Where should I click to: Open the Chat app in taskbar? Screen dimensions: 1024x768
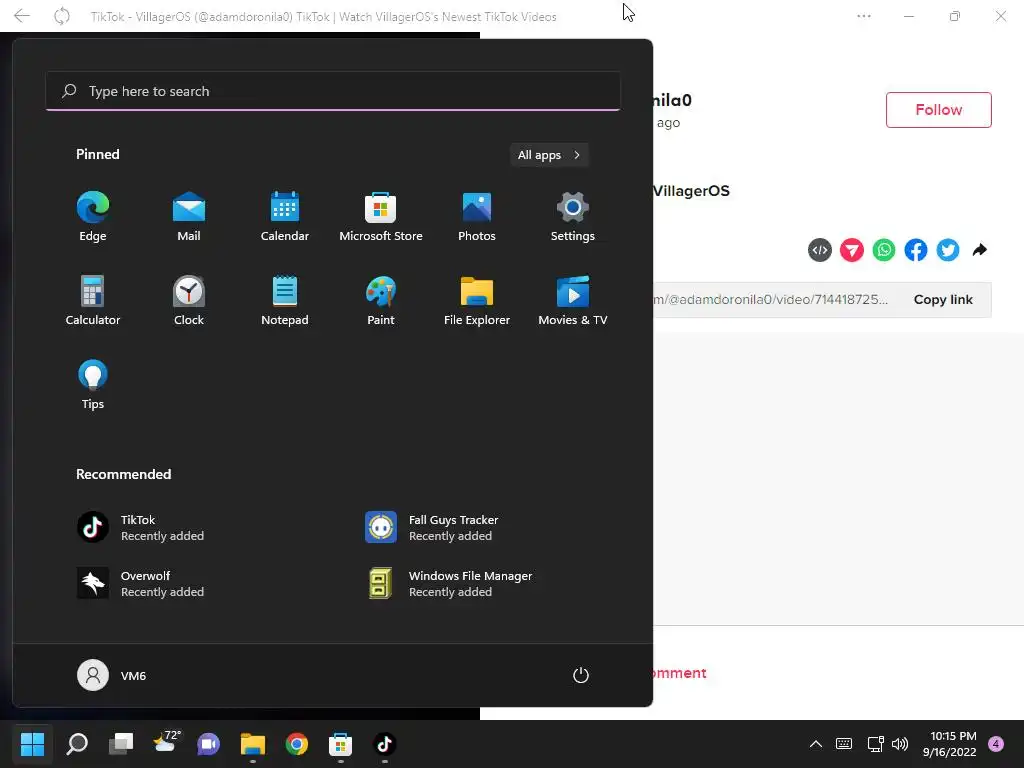(x=209, y=744)
